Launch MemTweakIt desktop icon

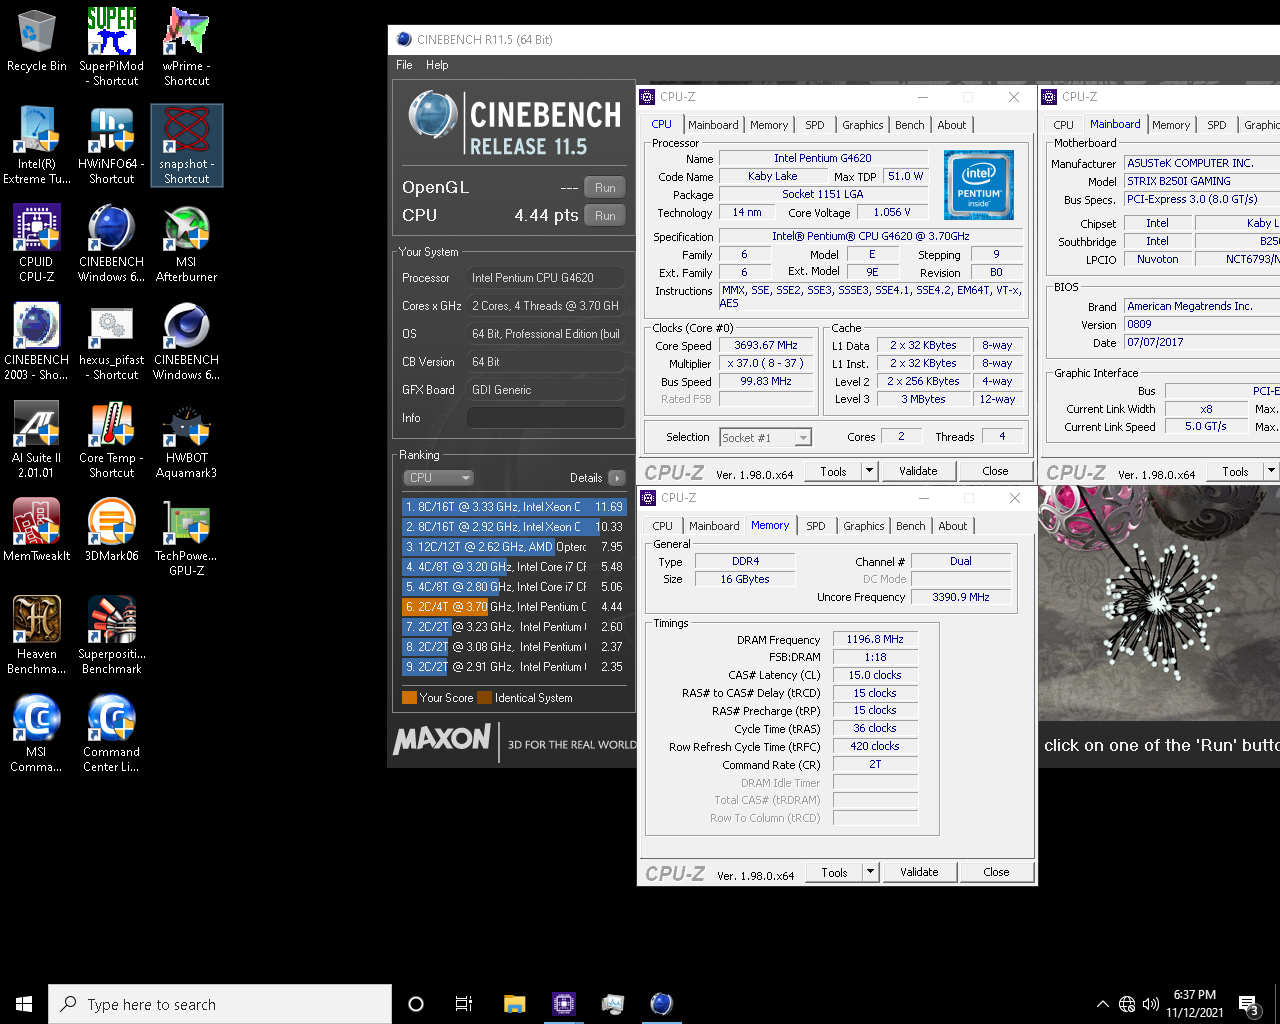click(x=37, y=530)
